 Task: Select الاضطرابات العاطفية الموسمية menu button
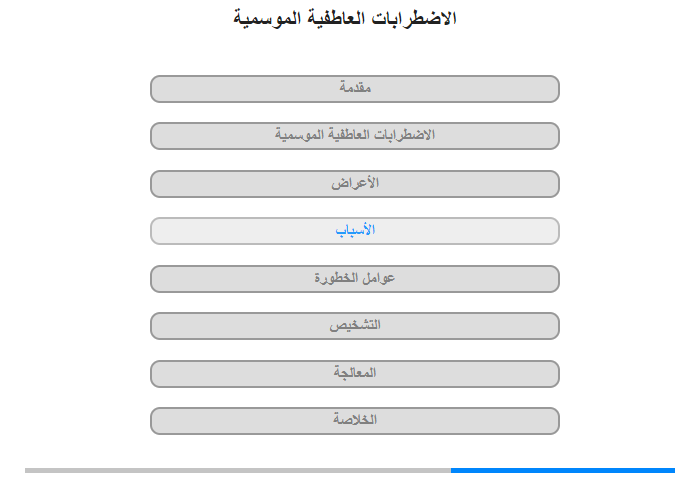point(355,136)
